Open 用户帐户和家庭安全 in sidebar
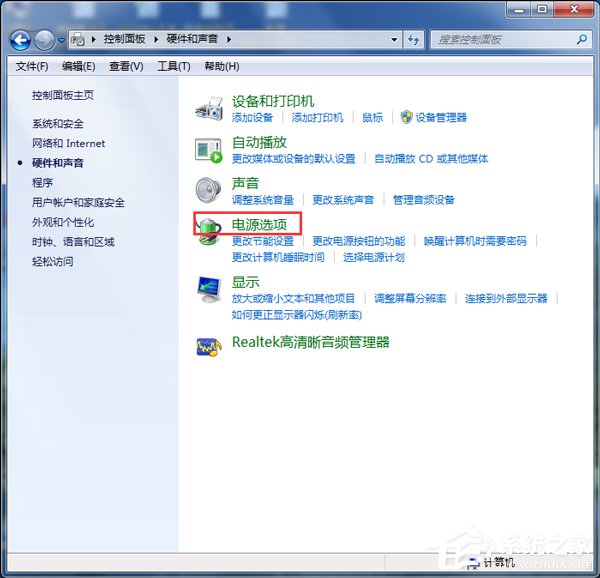600x578 pixels. click(78, 202)
